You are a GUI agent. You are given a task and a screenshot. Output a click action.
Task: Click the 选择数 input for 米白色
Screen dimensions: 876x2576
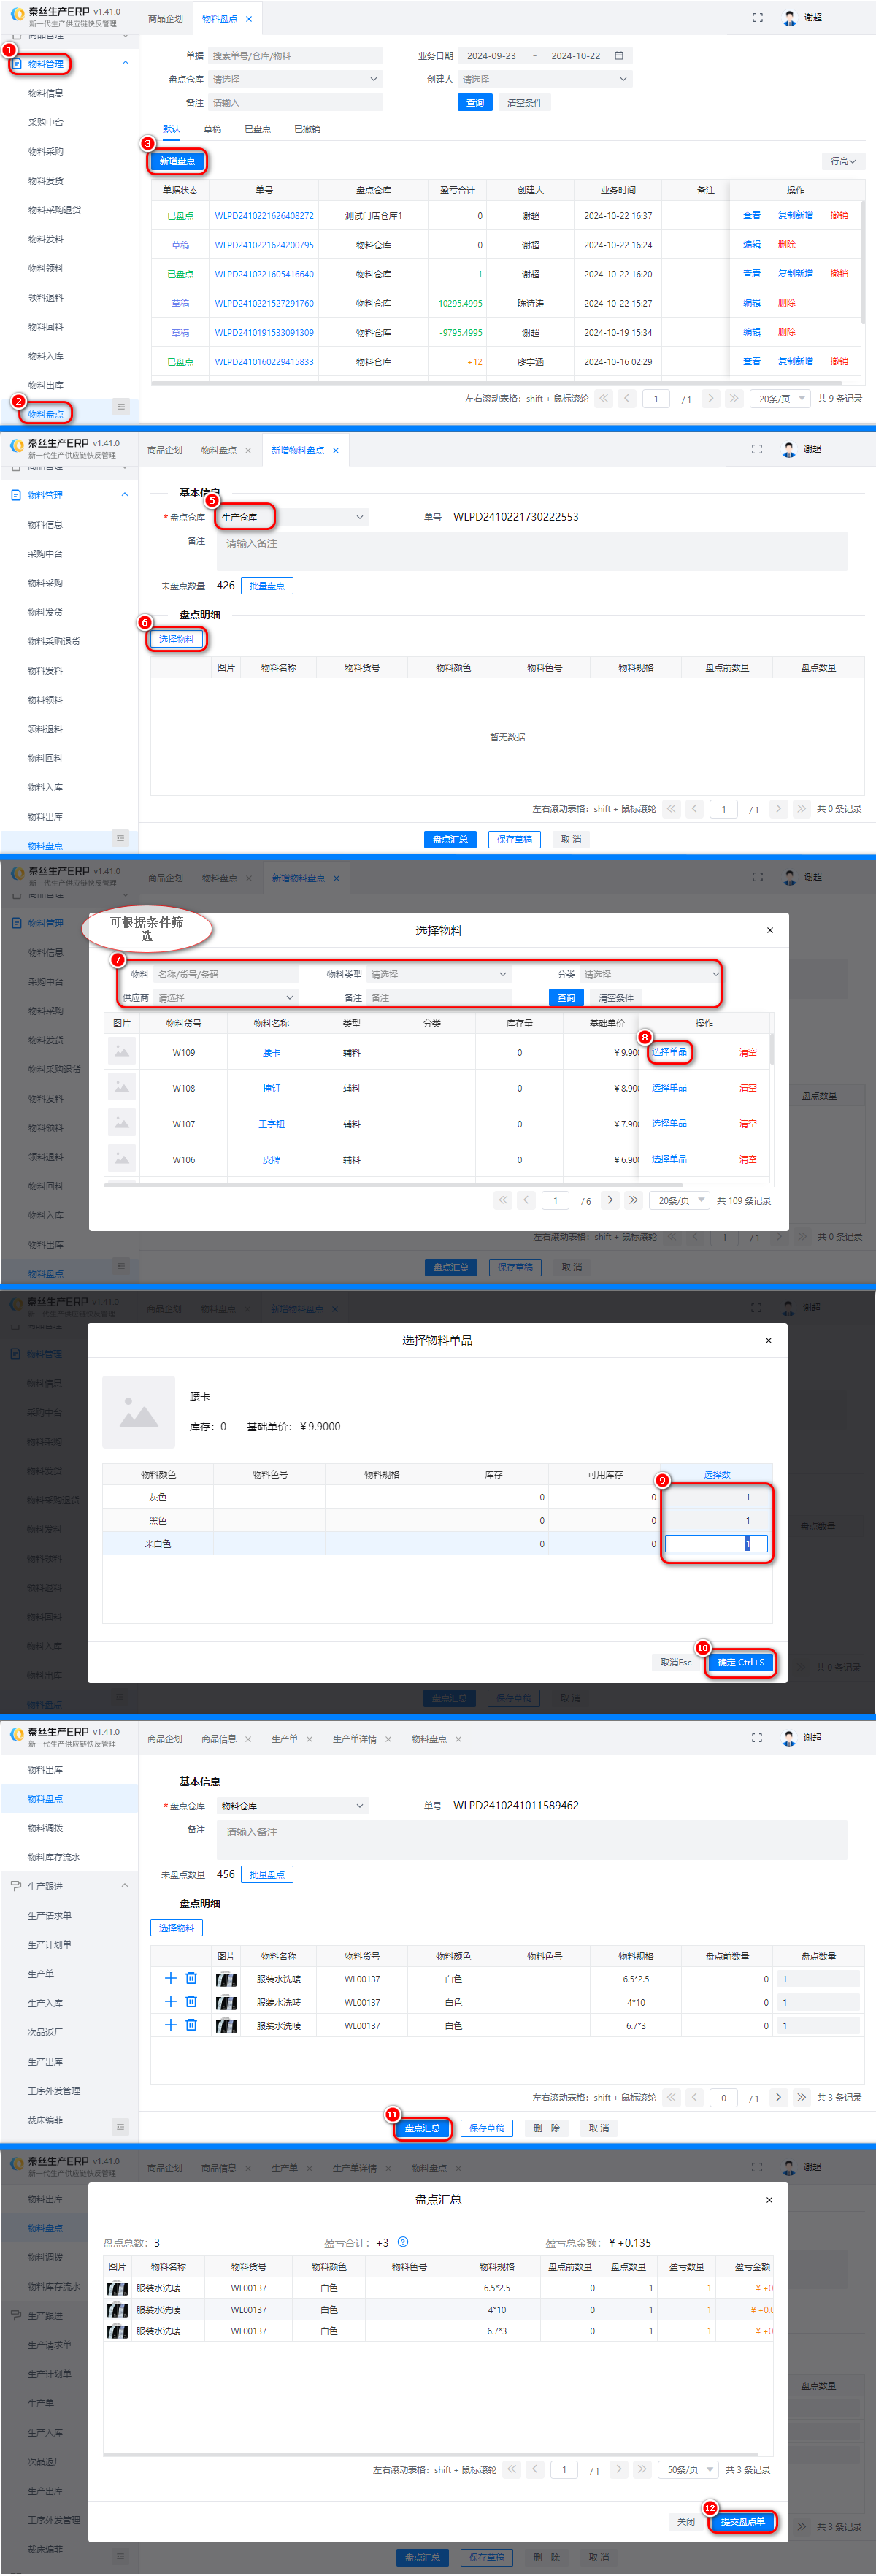716,1543
